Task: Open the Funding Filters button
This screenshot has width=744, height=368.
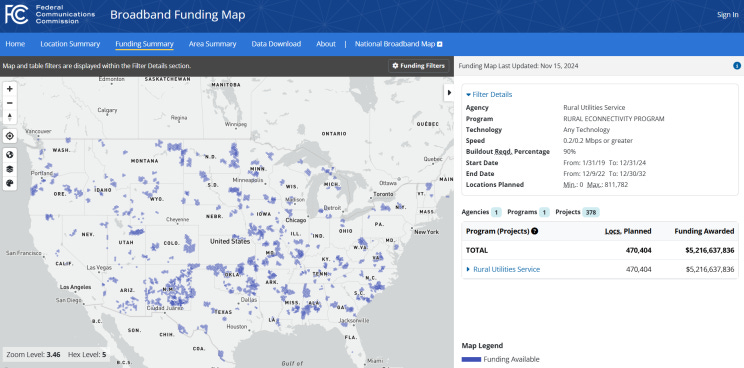Action: click(418, 66)
